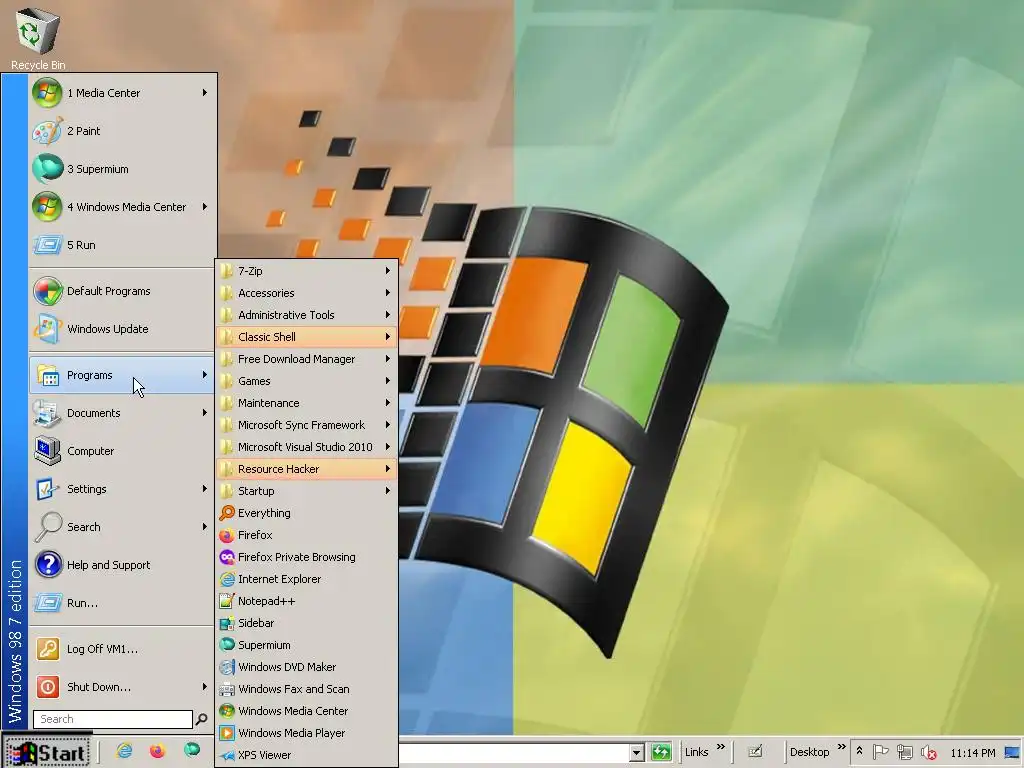Expand Free Download Manager folder

pyautogui.click(x=306, y=359)
